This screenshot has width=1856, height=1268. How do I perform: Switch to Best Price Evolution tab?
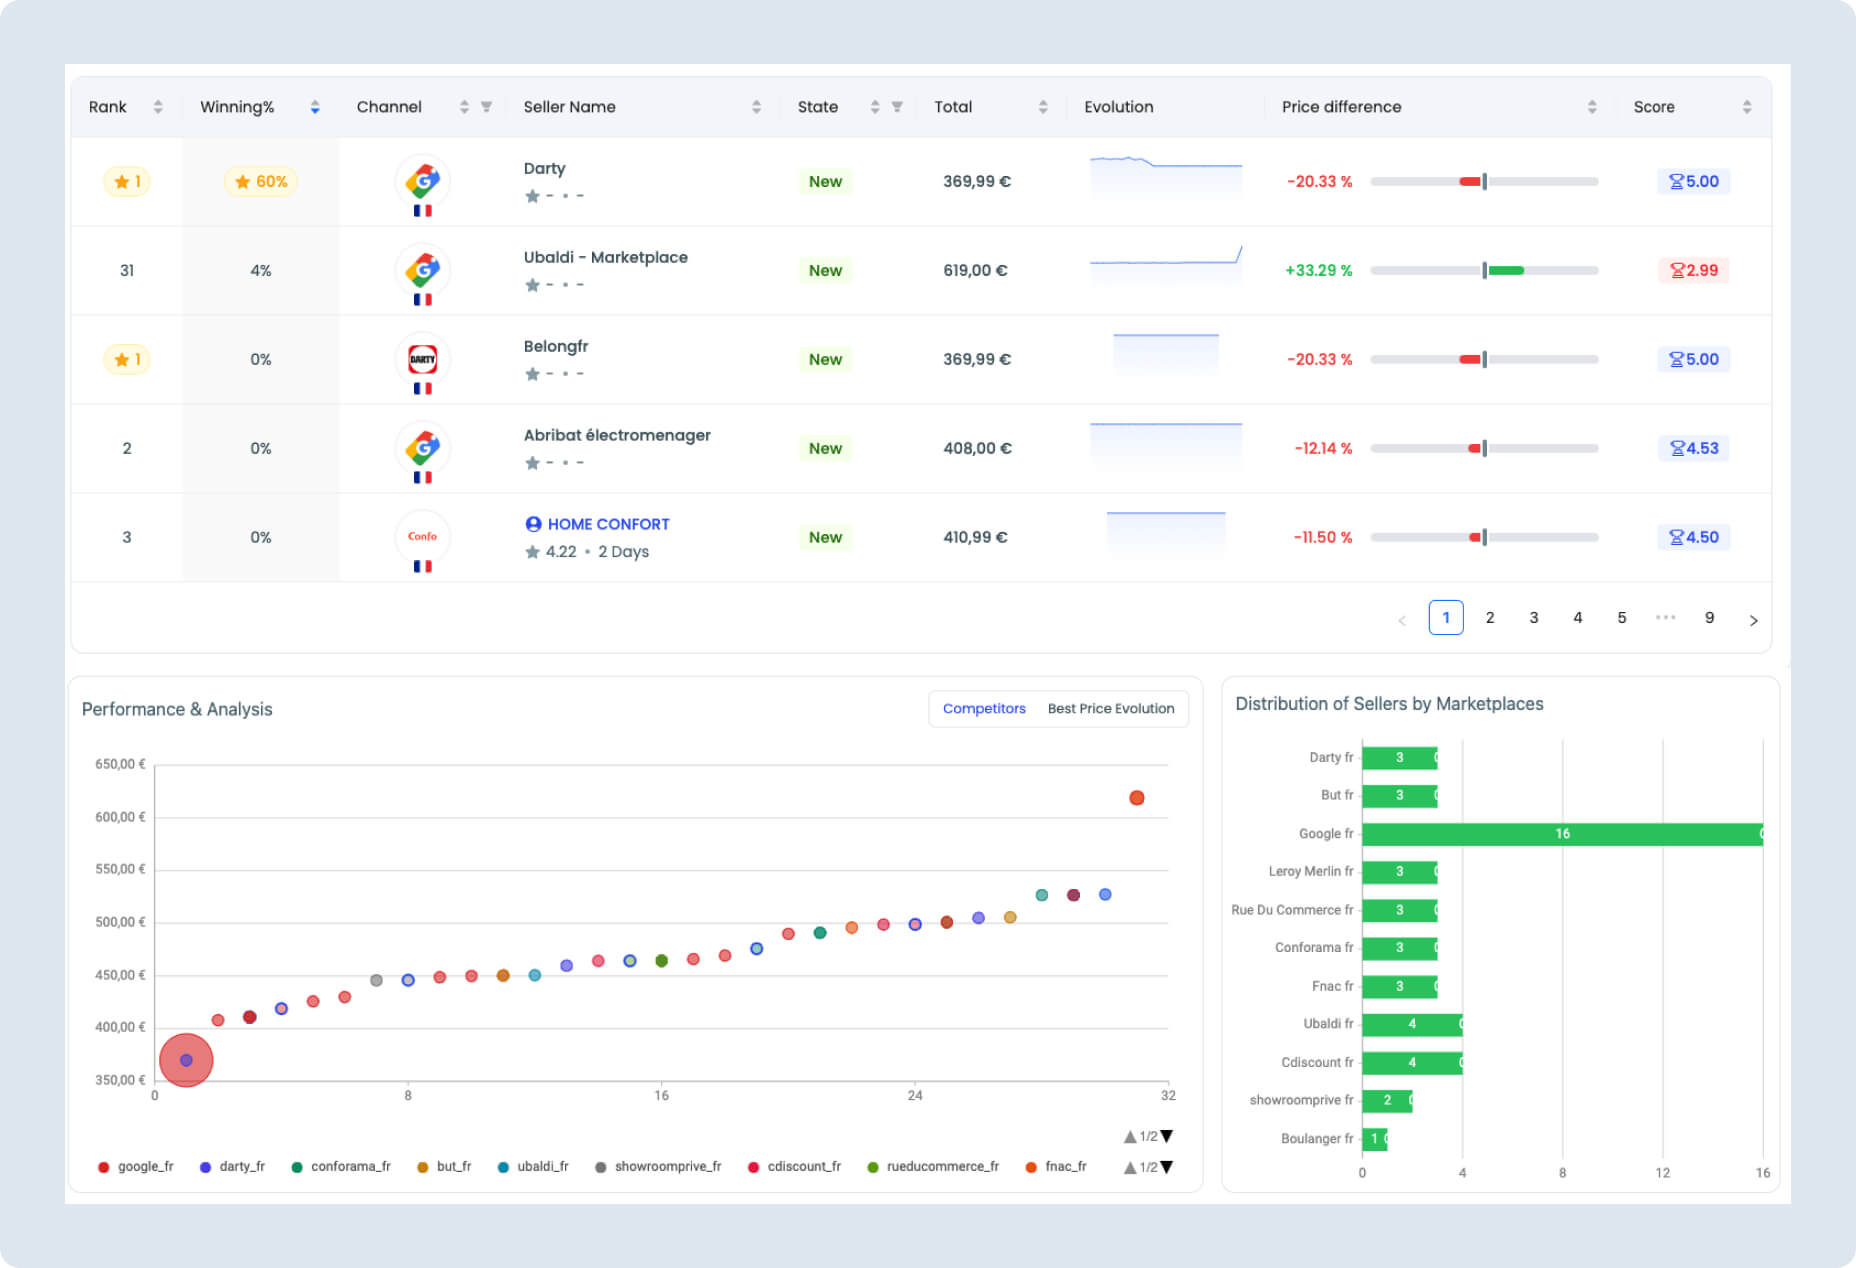pyautogui.click(x=1111, y=708)
